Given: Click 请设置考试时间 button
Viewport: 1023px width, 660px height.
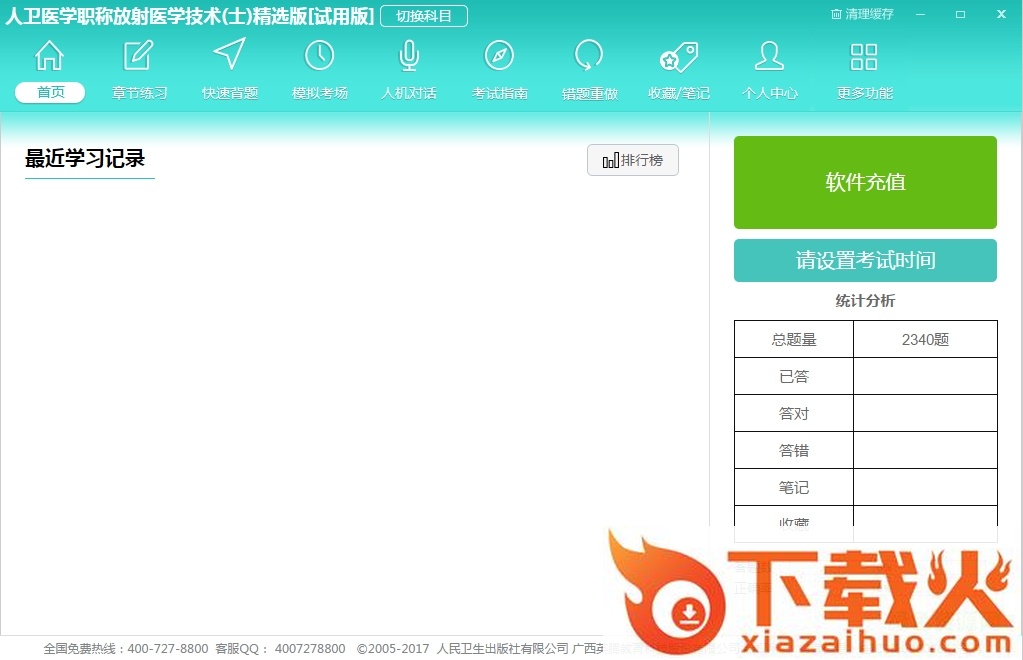Looking at the screenshot, I should (x=865, y=261).
